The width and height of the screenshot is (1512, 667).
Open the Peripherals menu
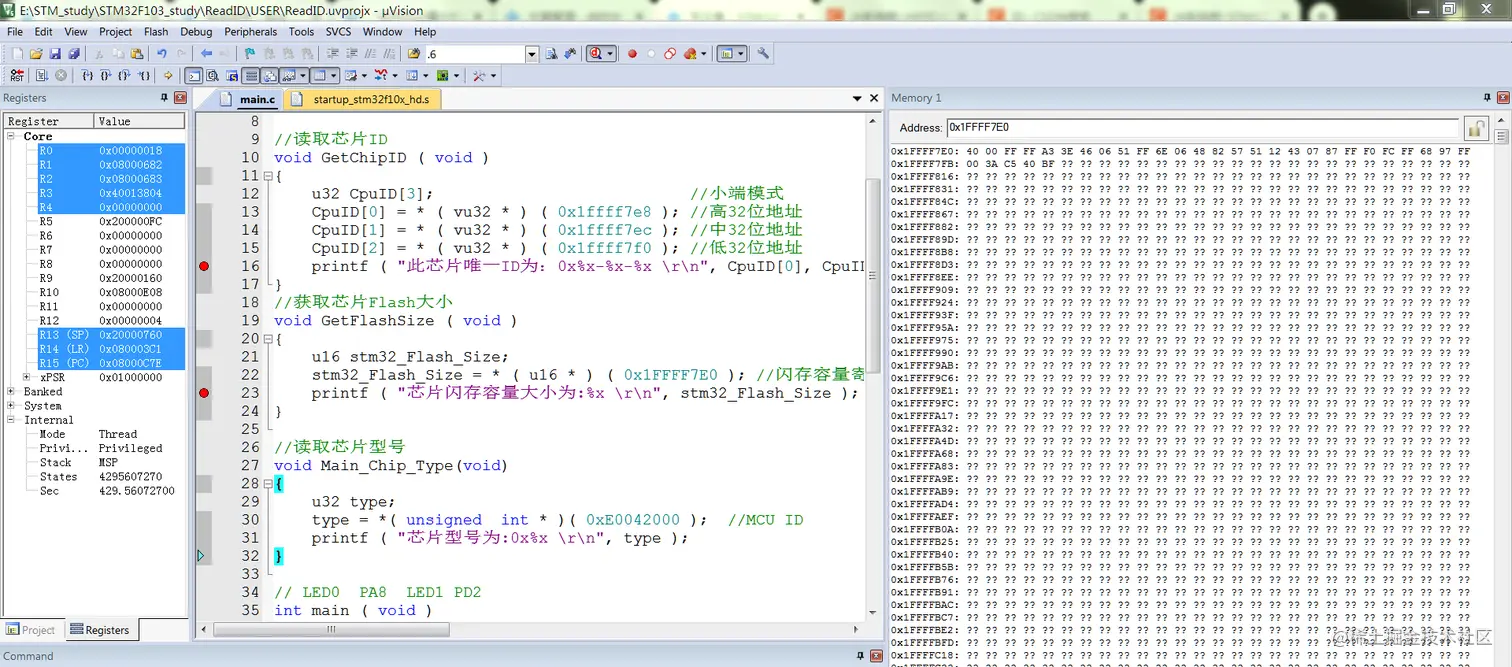coord(250,32)
